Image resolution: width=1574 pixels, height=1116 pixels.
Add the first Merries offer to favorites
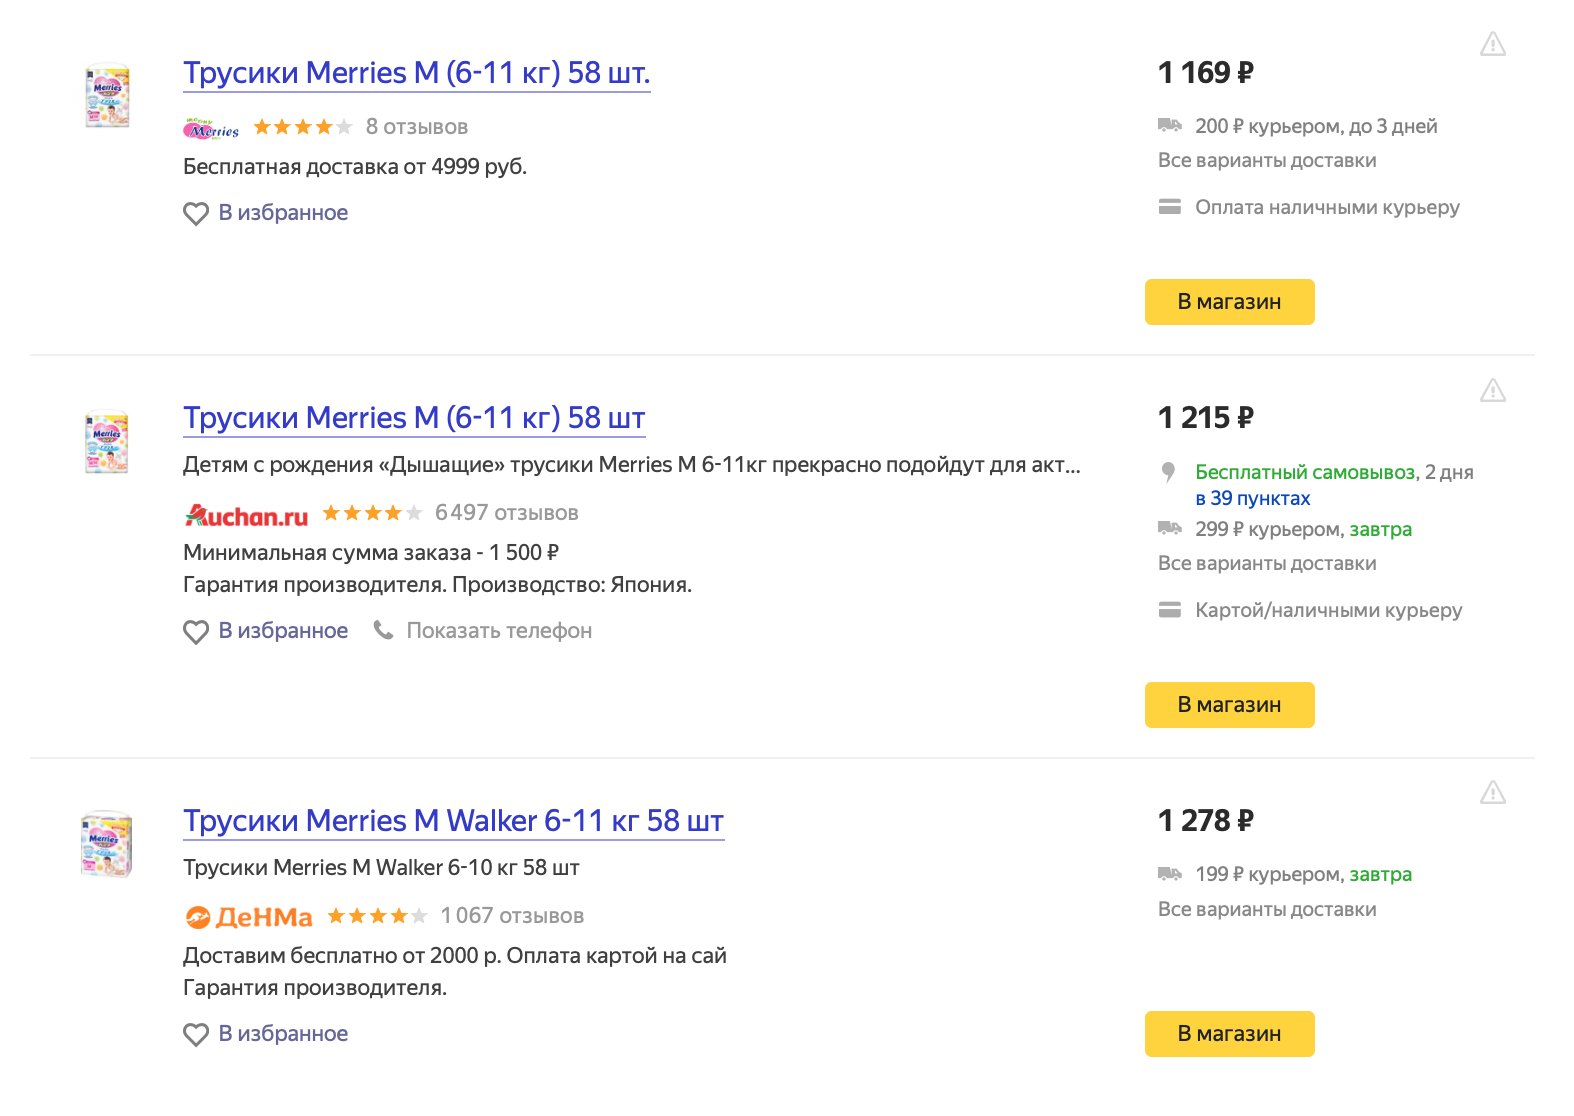click(x=266, y=213)
